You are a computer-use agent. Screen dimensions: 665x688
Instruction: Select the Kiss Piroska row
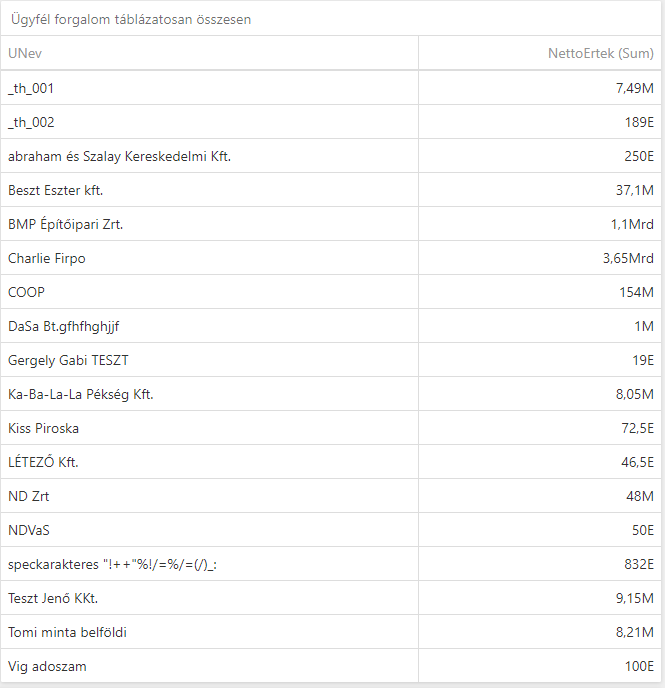[43, 428]
